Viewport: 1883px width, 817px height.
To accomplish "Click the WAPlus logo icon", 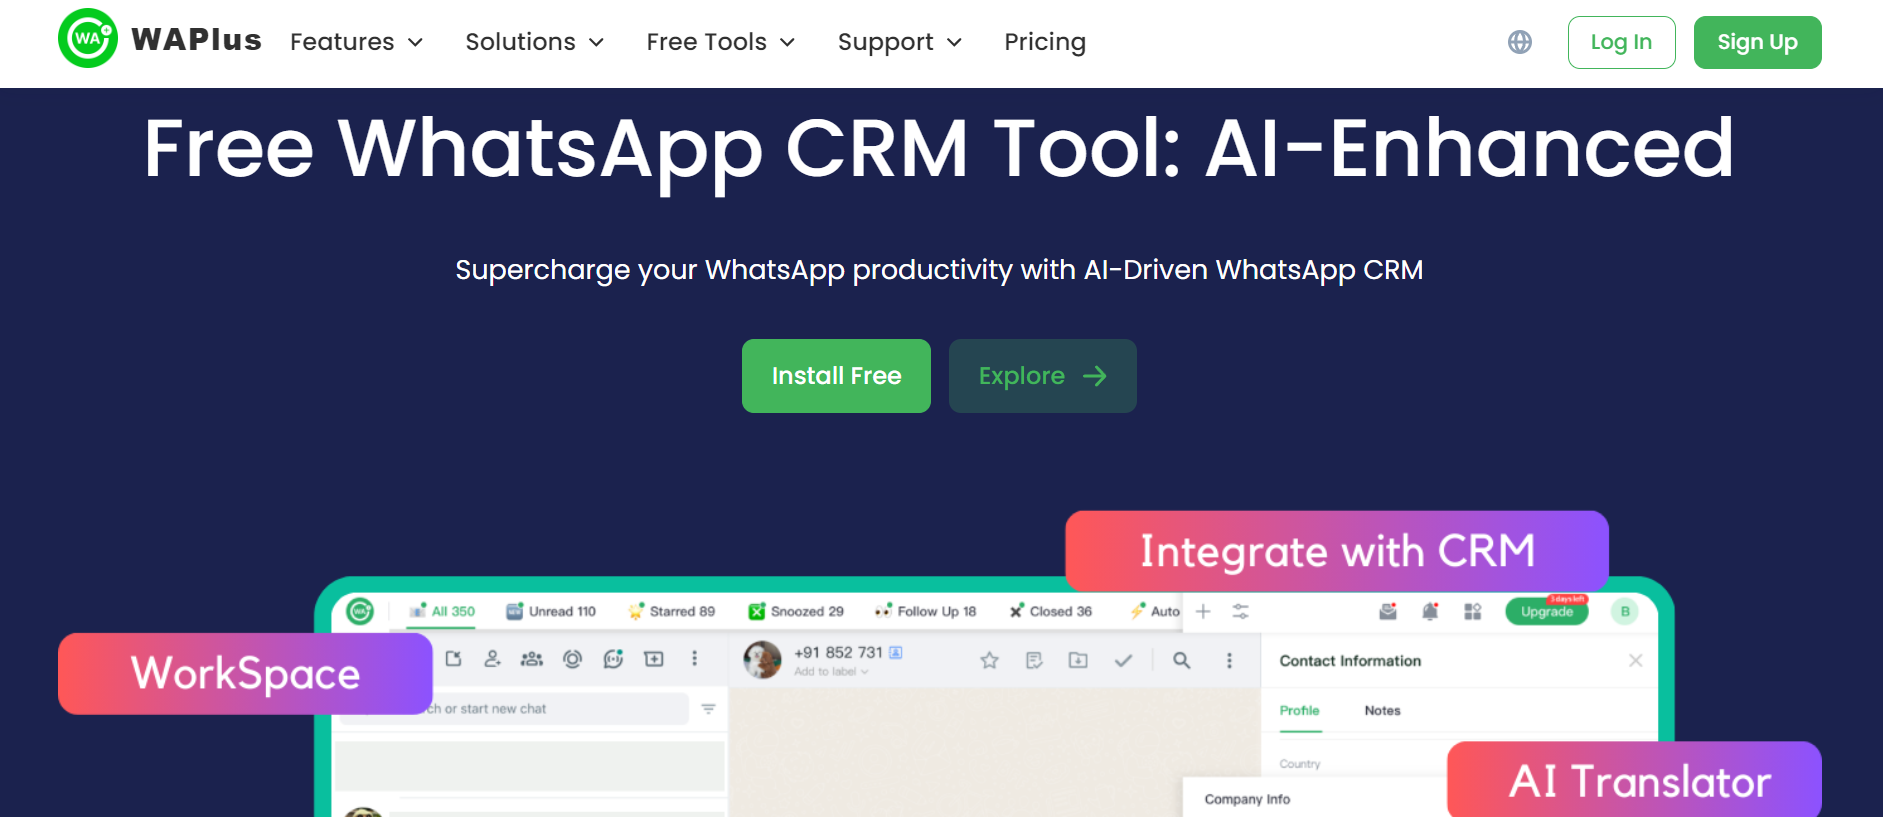I will coord(88,39).
